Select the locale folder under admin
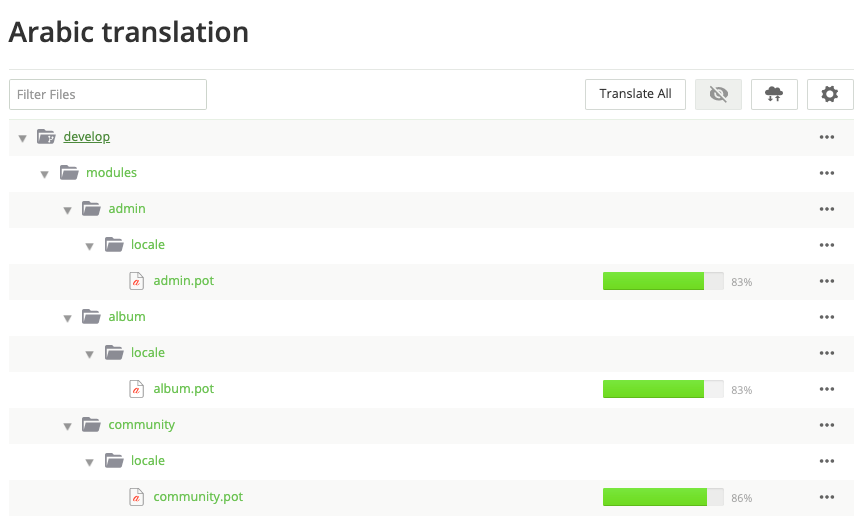The height and width of the screenshot is (519, 860). point(148,245)
